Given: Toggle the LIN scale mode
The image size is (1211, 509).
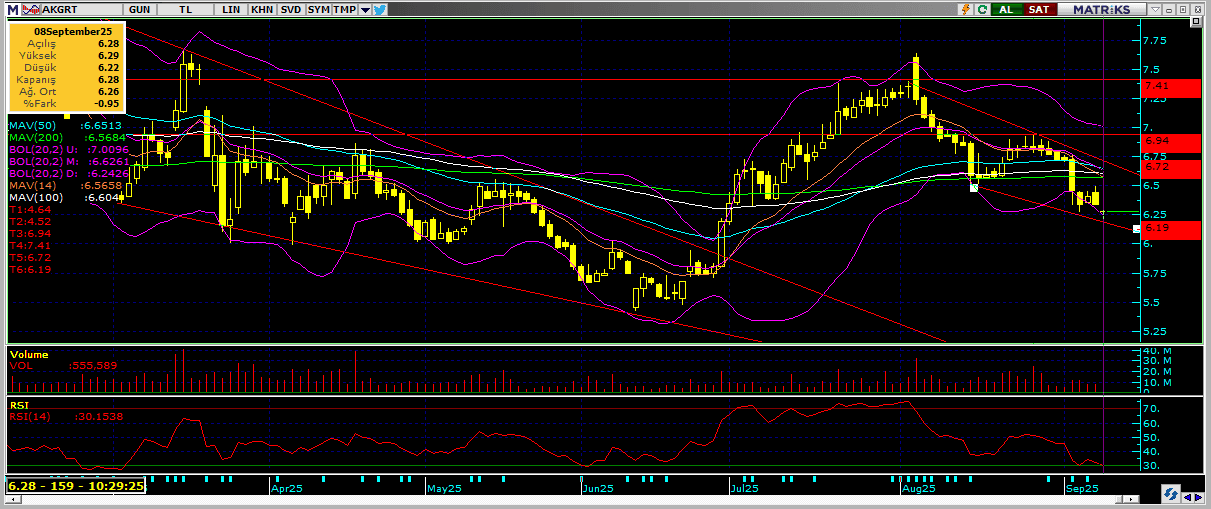Looking at the screenshot, I should point(232,9).
